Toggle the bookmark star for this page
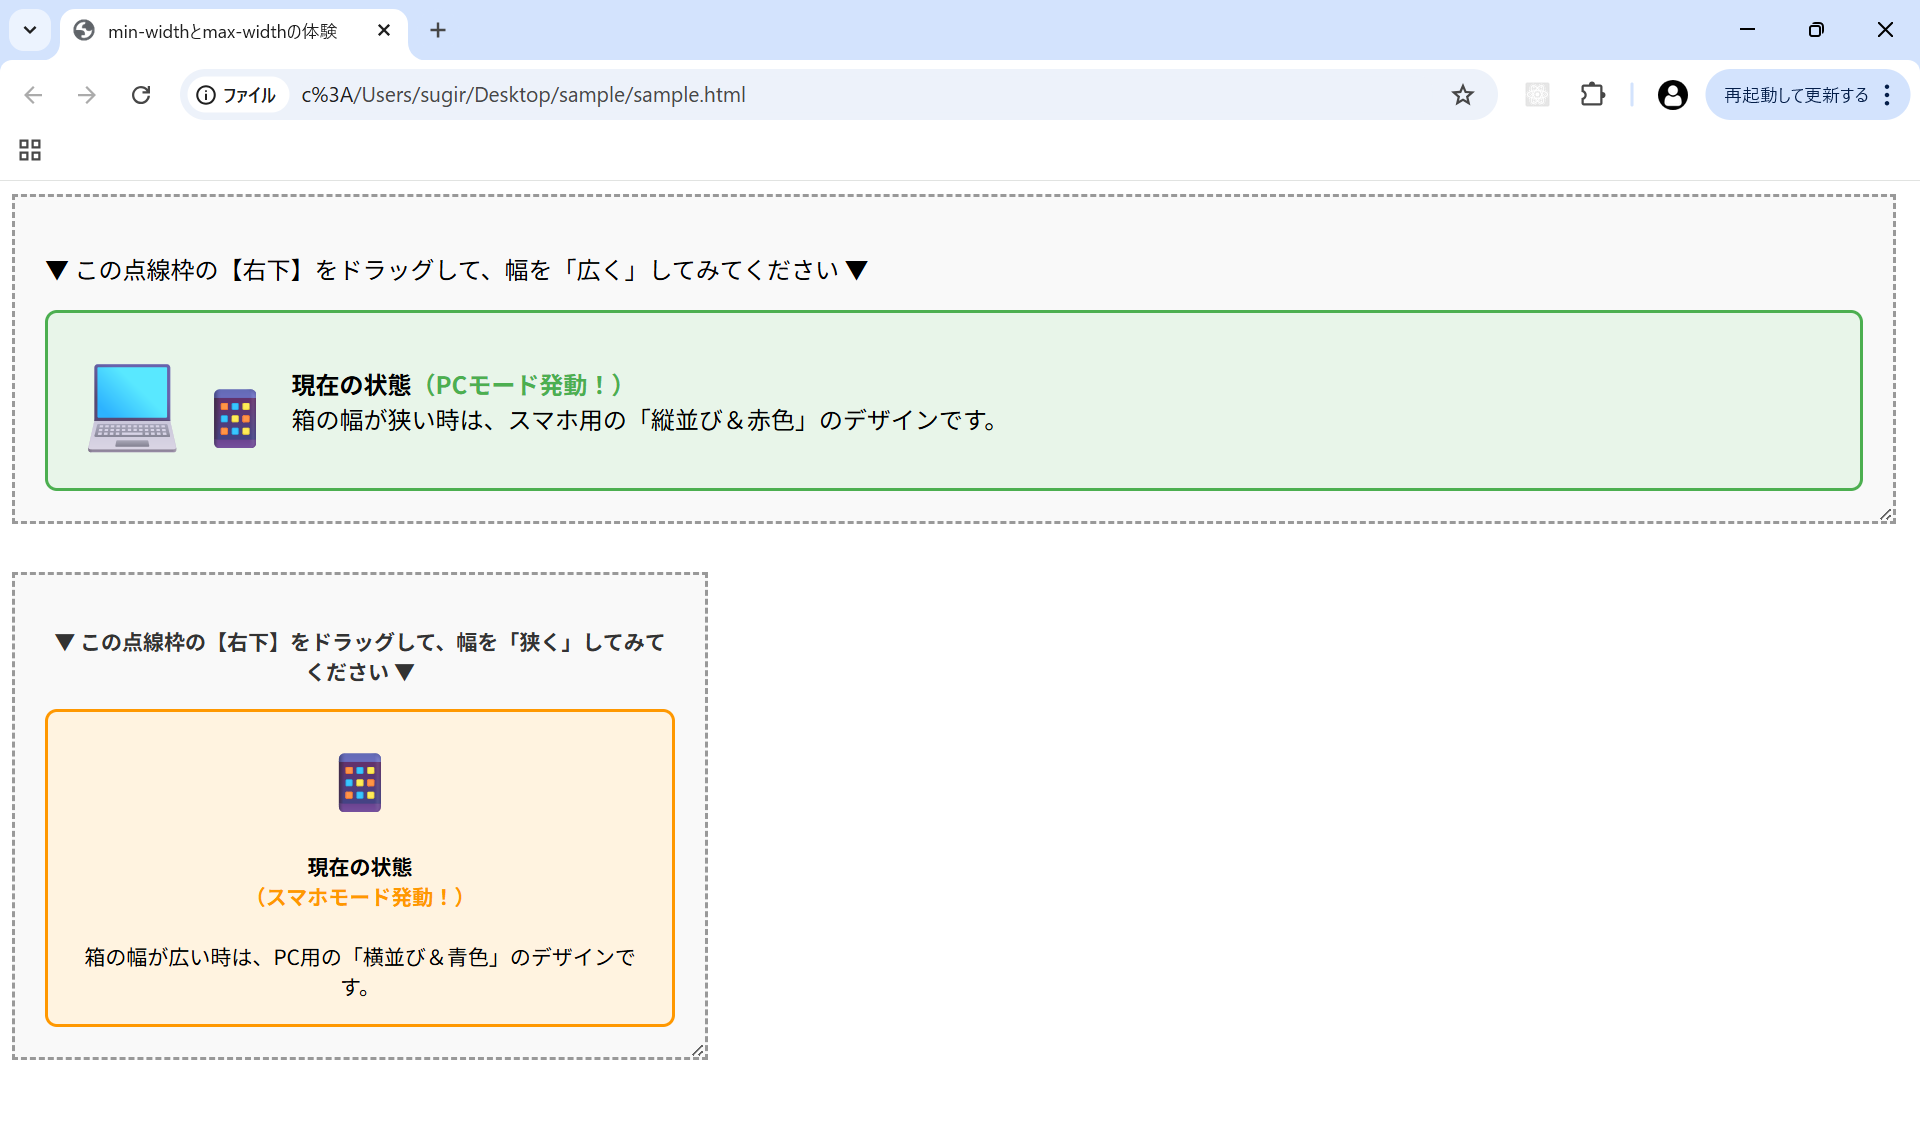Screen dimensions: 1920x1128 pyautogui.click(x=1463, y=95)
